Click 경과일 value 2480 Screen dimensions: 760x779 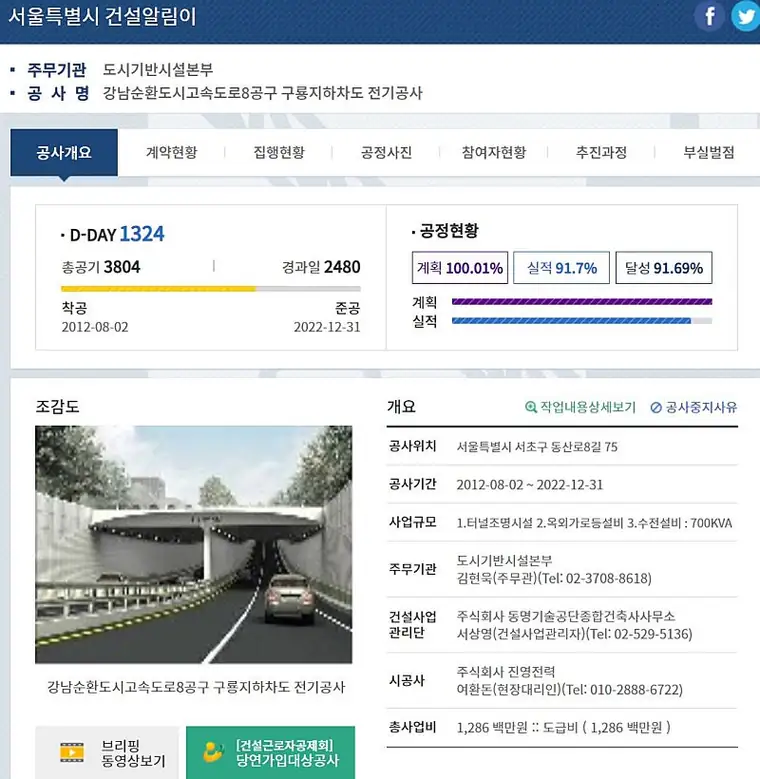(x=342, y=267)
